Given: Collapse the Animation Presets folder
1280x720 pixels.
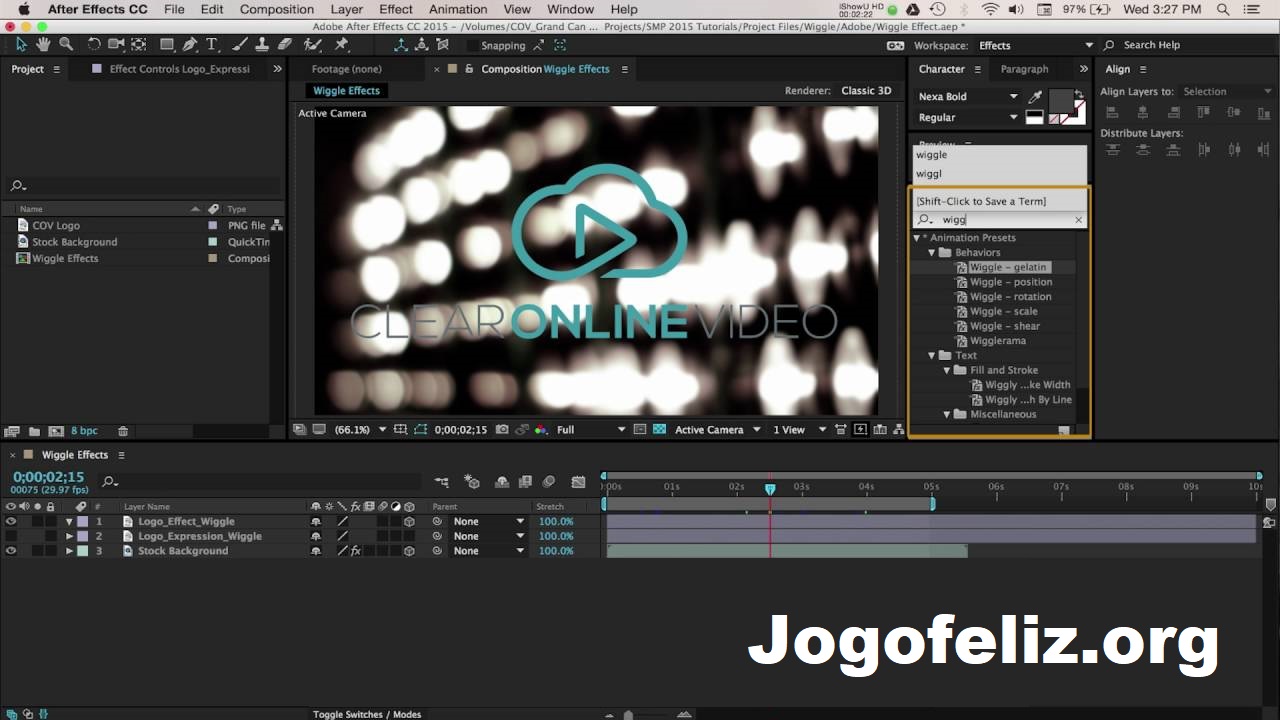Looking at the screenshot, I should tap(917, 238).
